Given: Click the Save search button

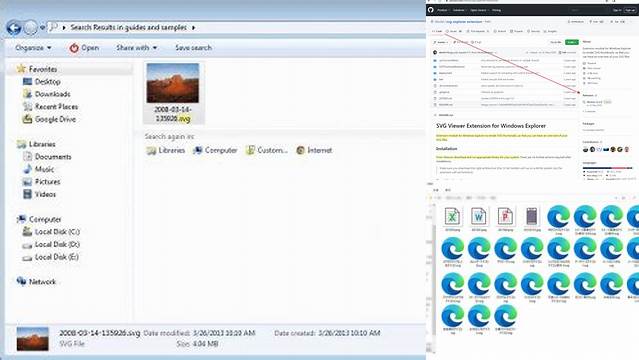Looking at the screenshot, I should coord(193,48).
